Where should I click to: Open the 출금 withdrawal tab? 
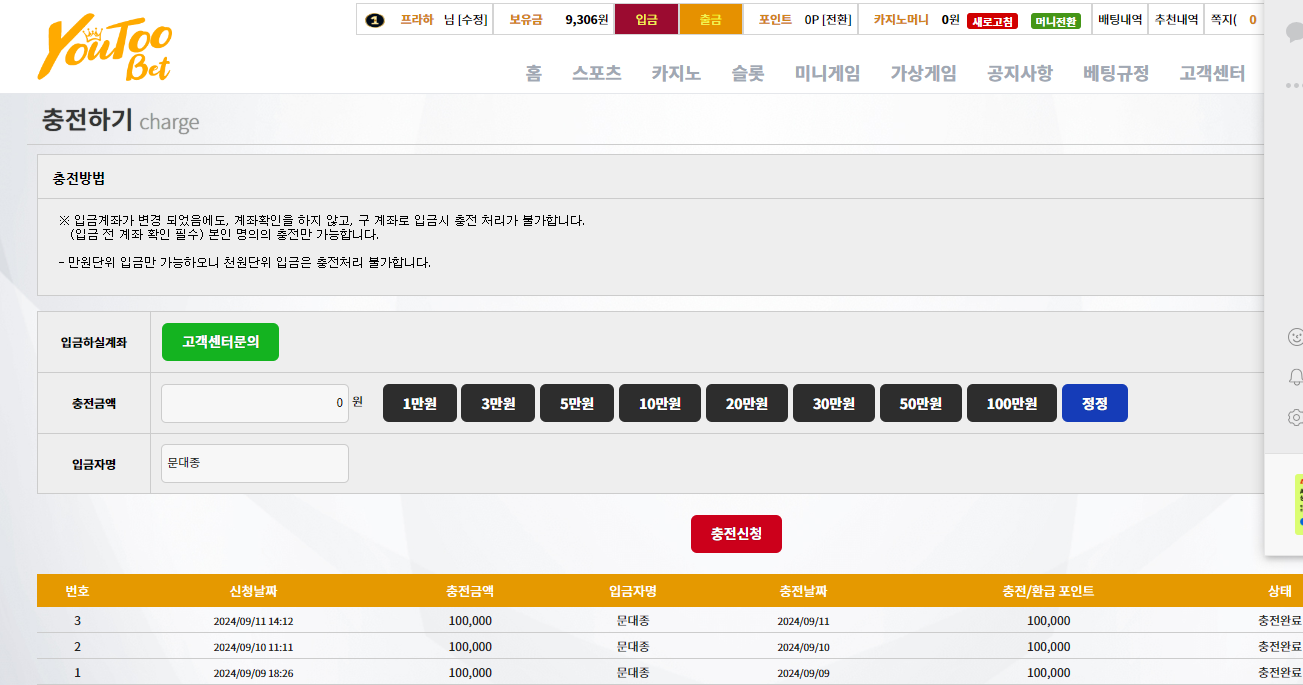710,19
